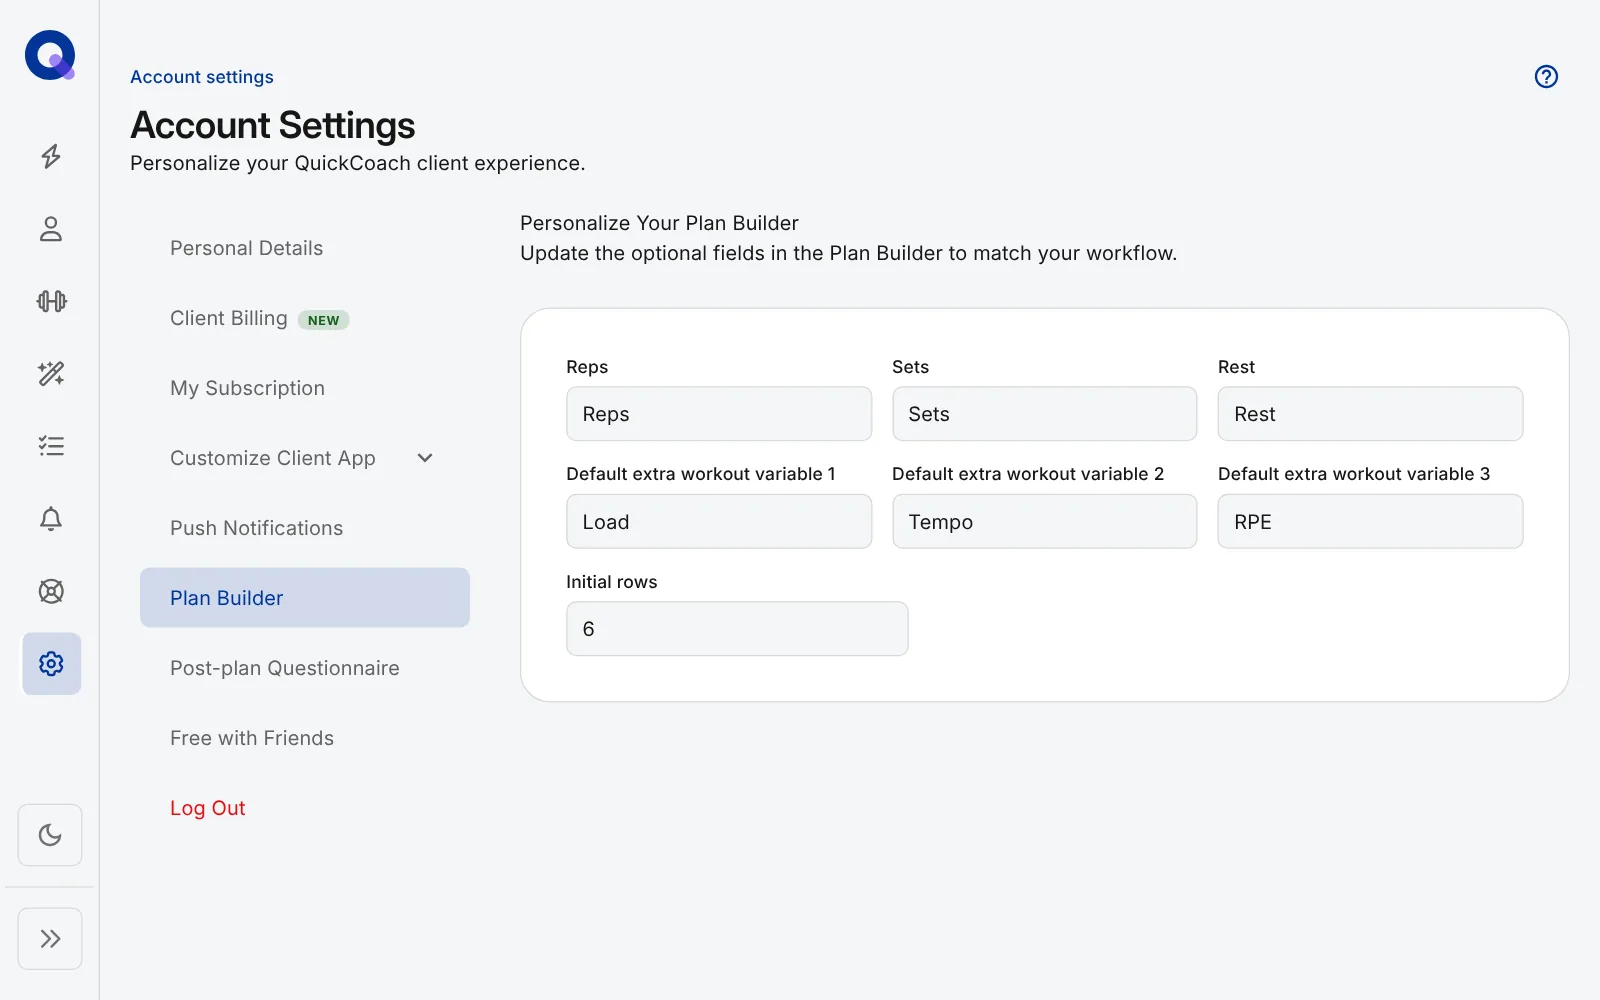Open the magic wand sidebar icon
The width and height of the screenshot is (1600, 1000).
51,374
